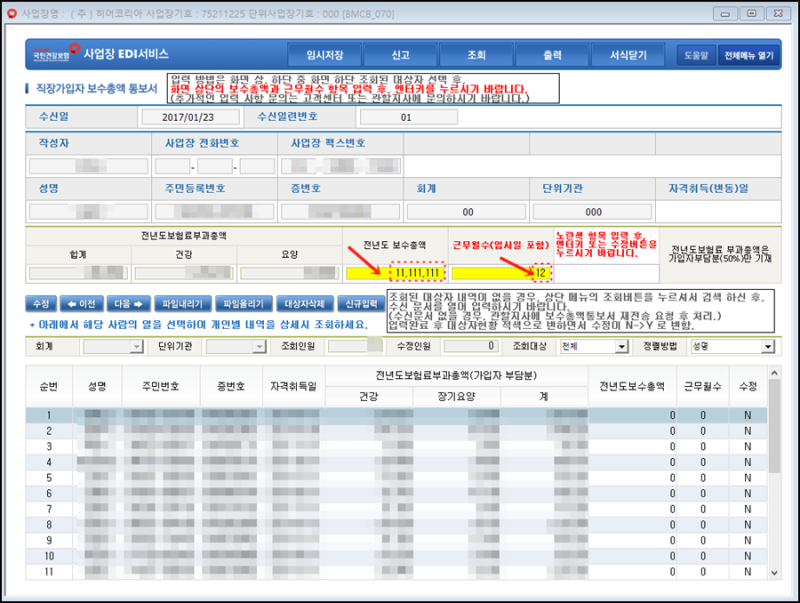Click the 파일내리기 download button
Viewport: 800px width, 603px height.
pyautogui.click(x=182, y=303)
